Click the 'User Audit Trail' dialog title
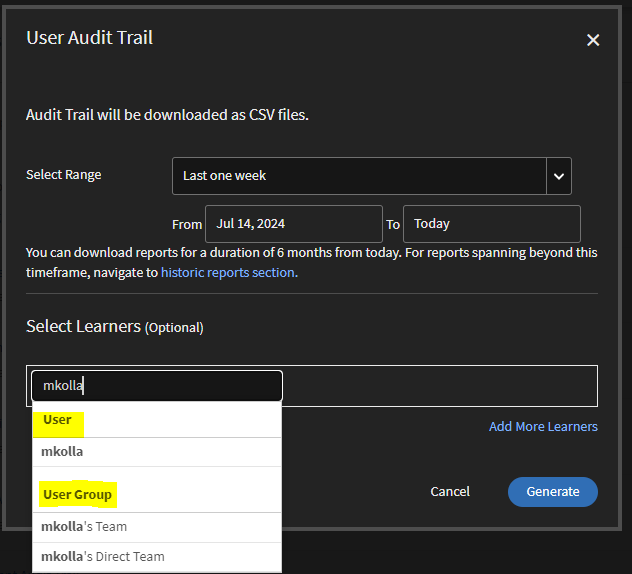 click(89, 39)
